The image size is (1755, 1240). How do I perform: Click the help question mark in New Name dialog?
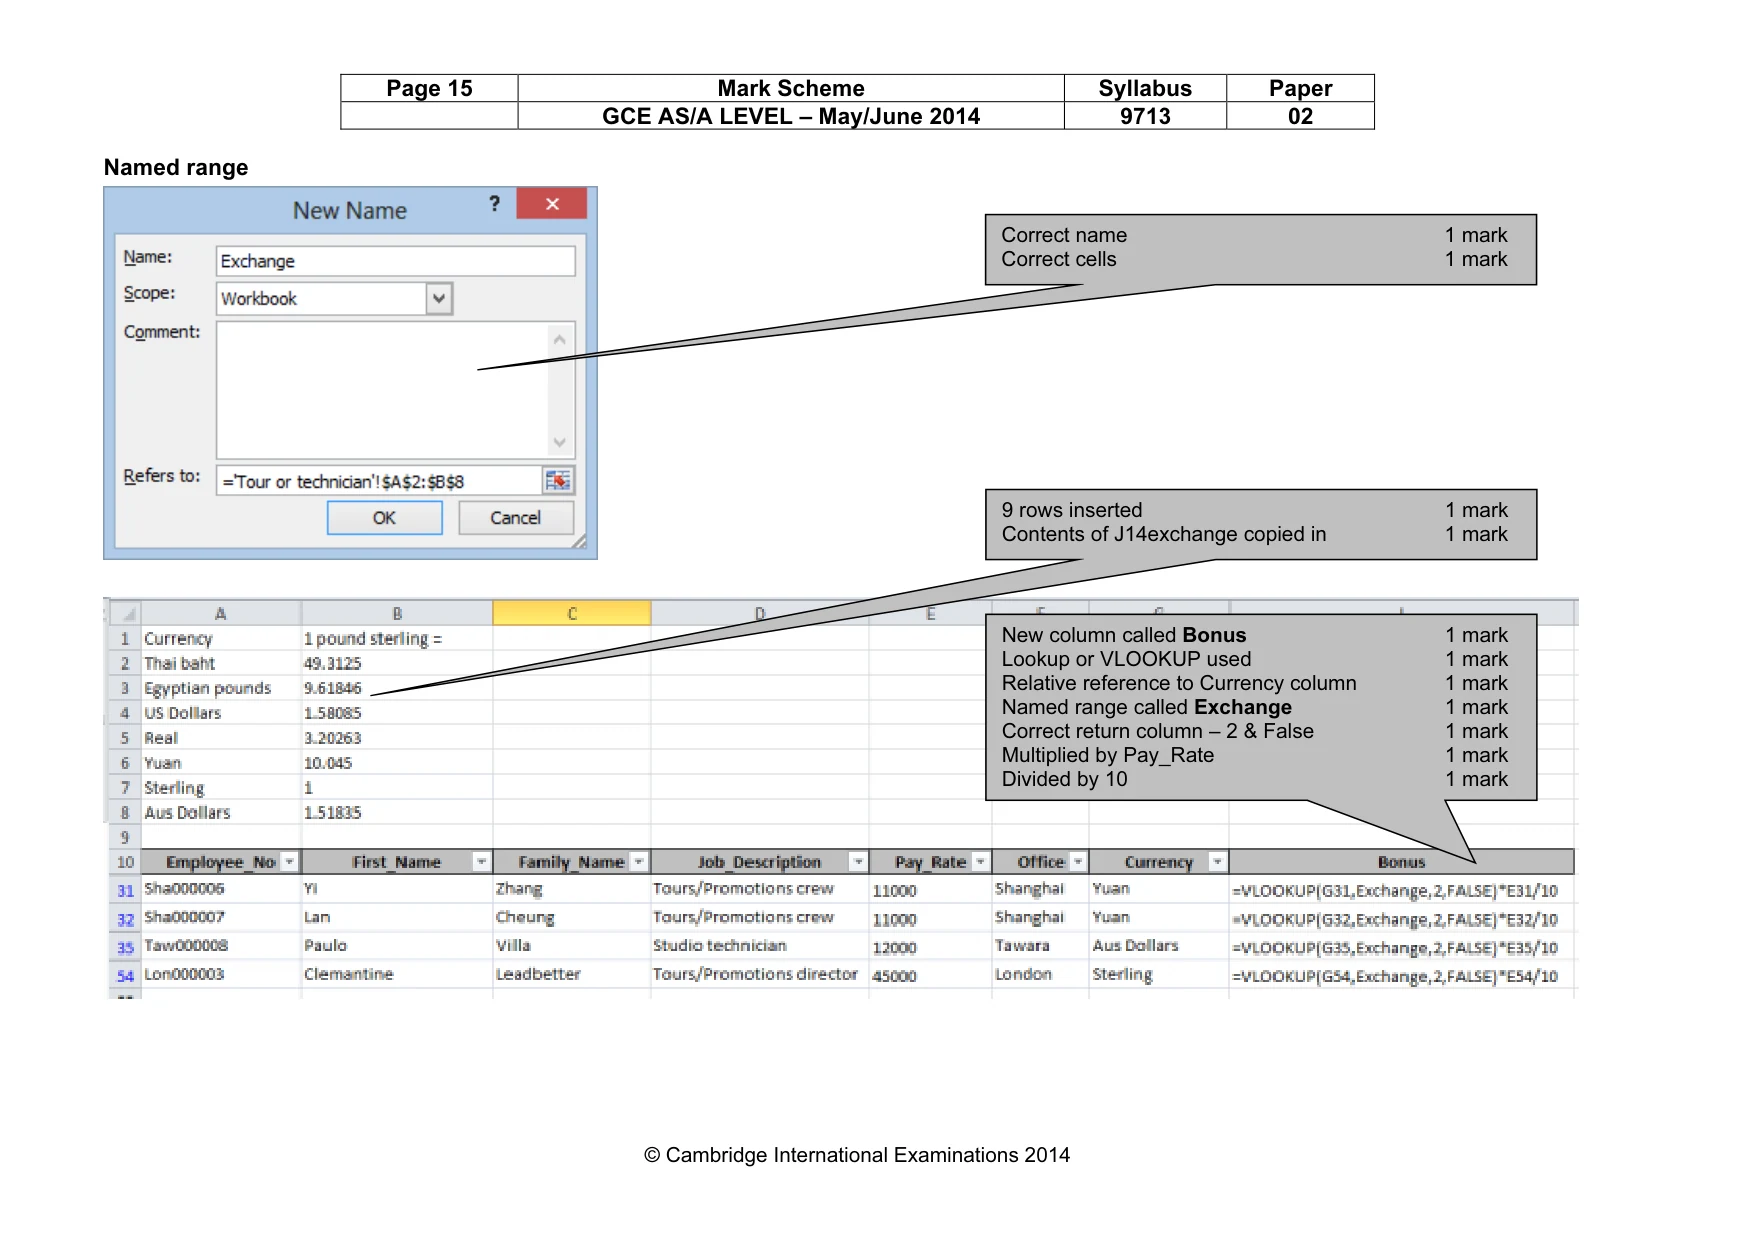[494, 204]
